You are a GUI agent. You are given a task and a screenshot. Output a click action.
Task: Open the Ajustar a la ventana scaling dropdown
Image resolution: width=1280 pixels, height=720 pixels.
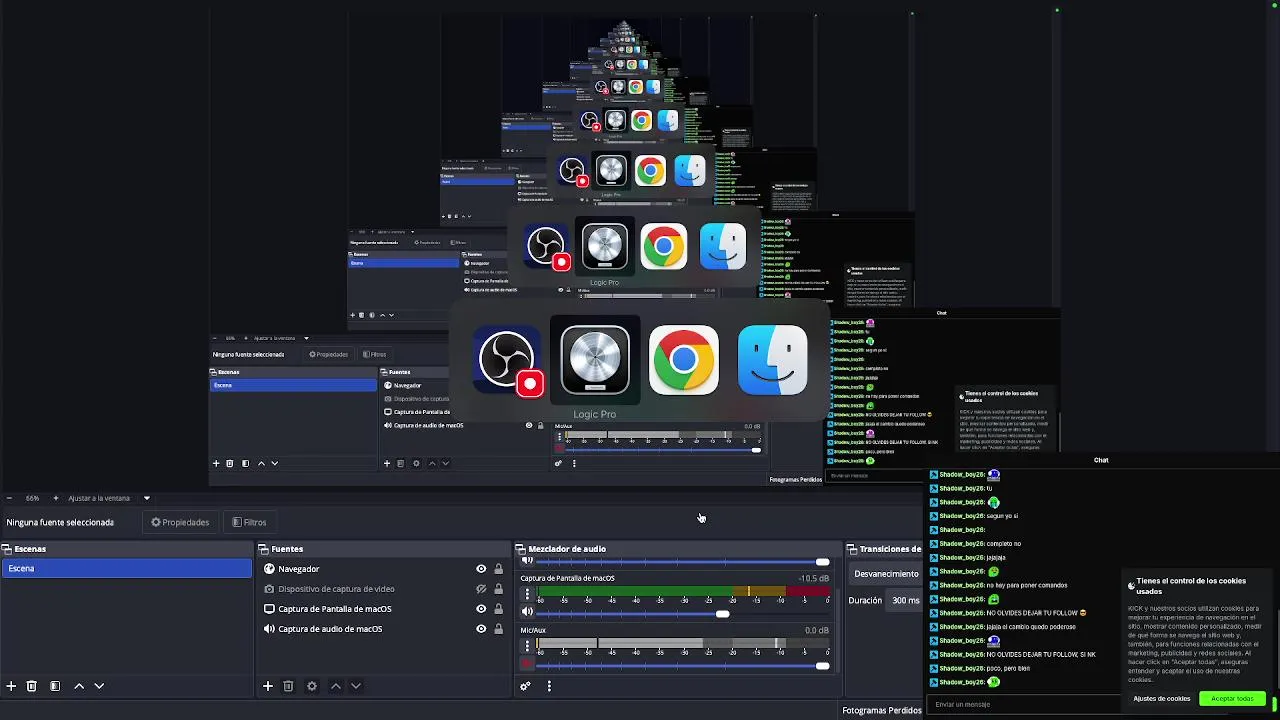point(108,498)
